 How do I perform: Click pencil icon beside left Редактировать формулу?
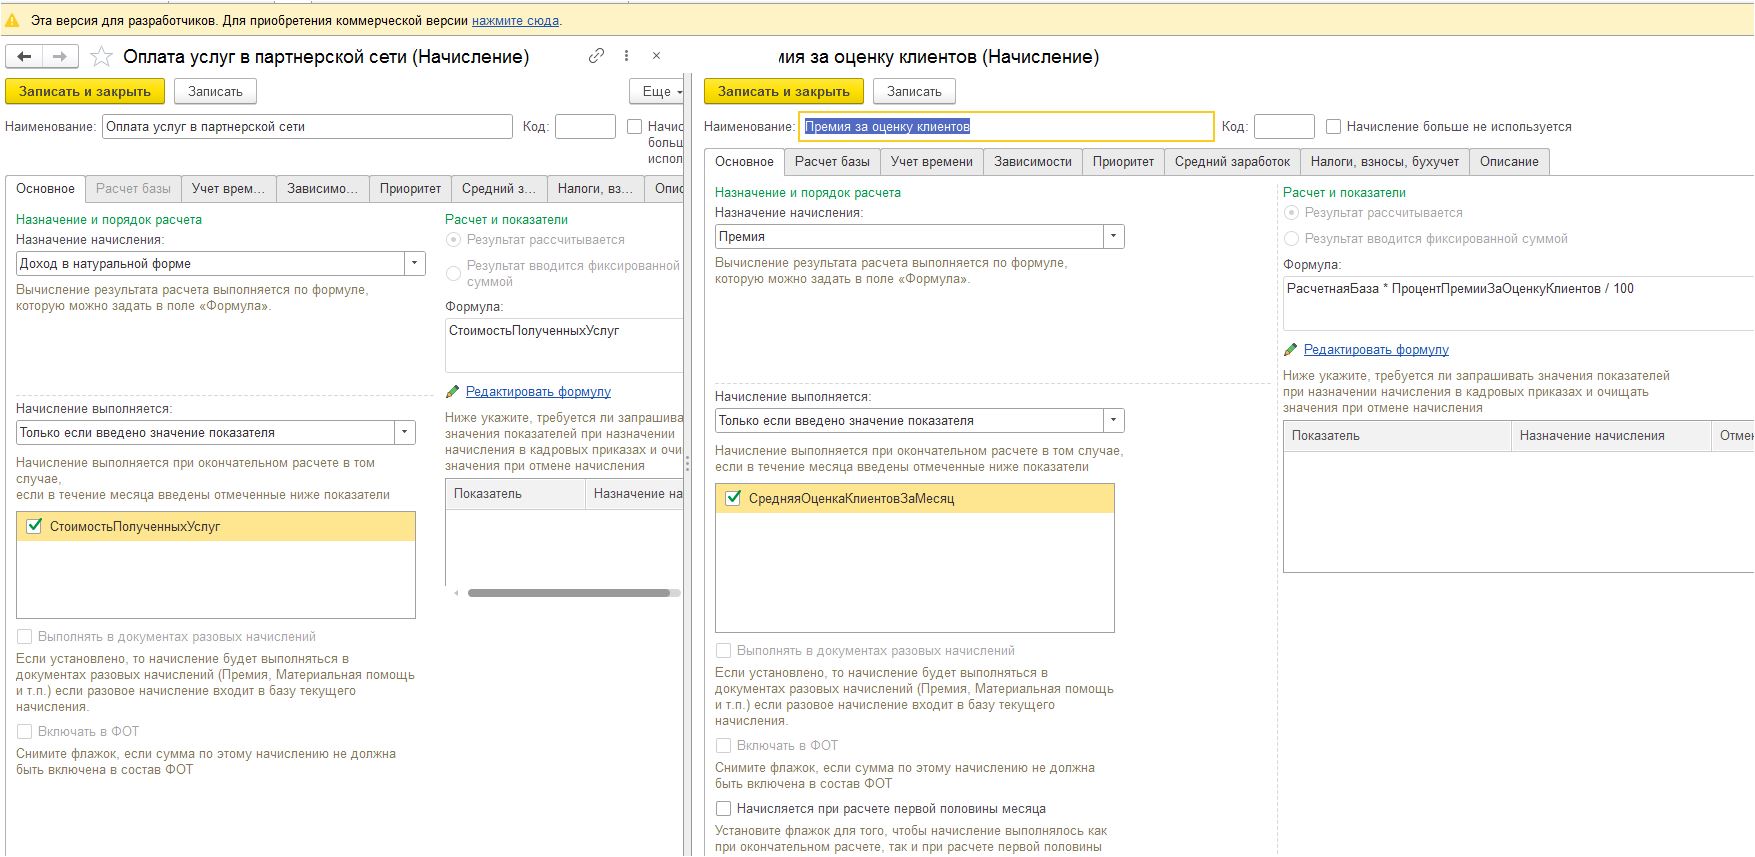click(x=453, y=392)
